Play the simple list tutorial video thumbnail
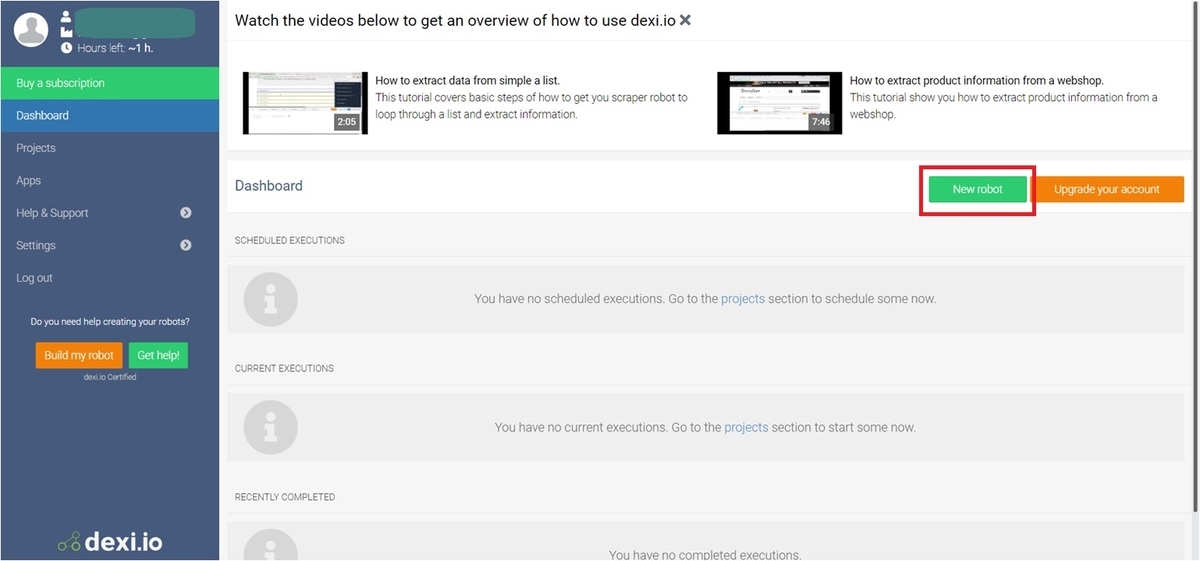 click(x=305, y=103)
